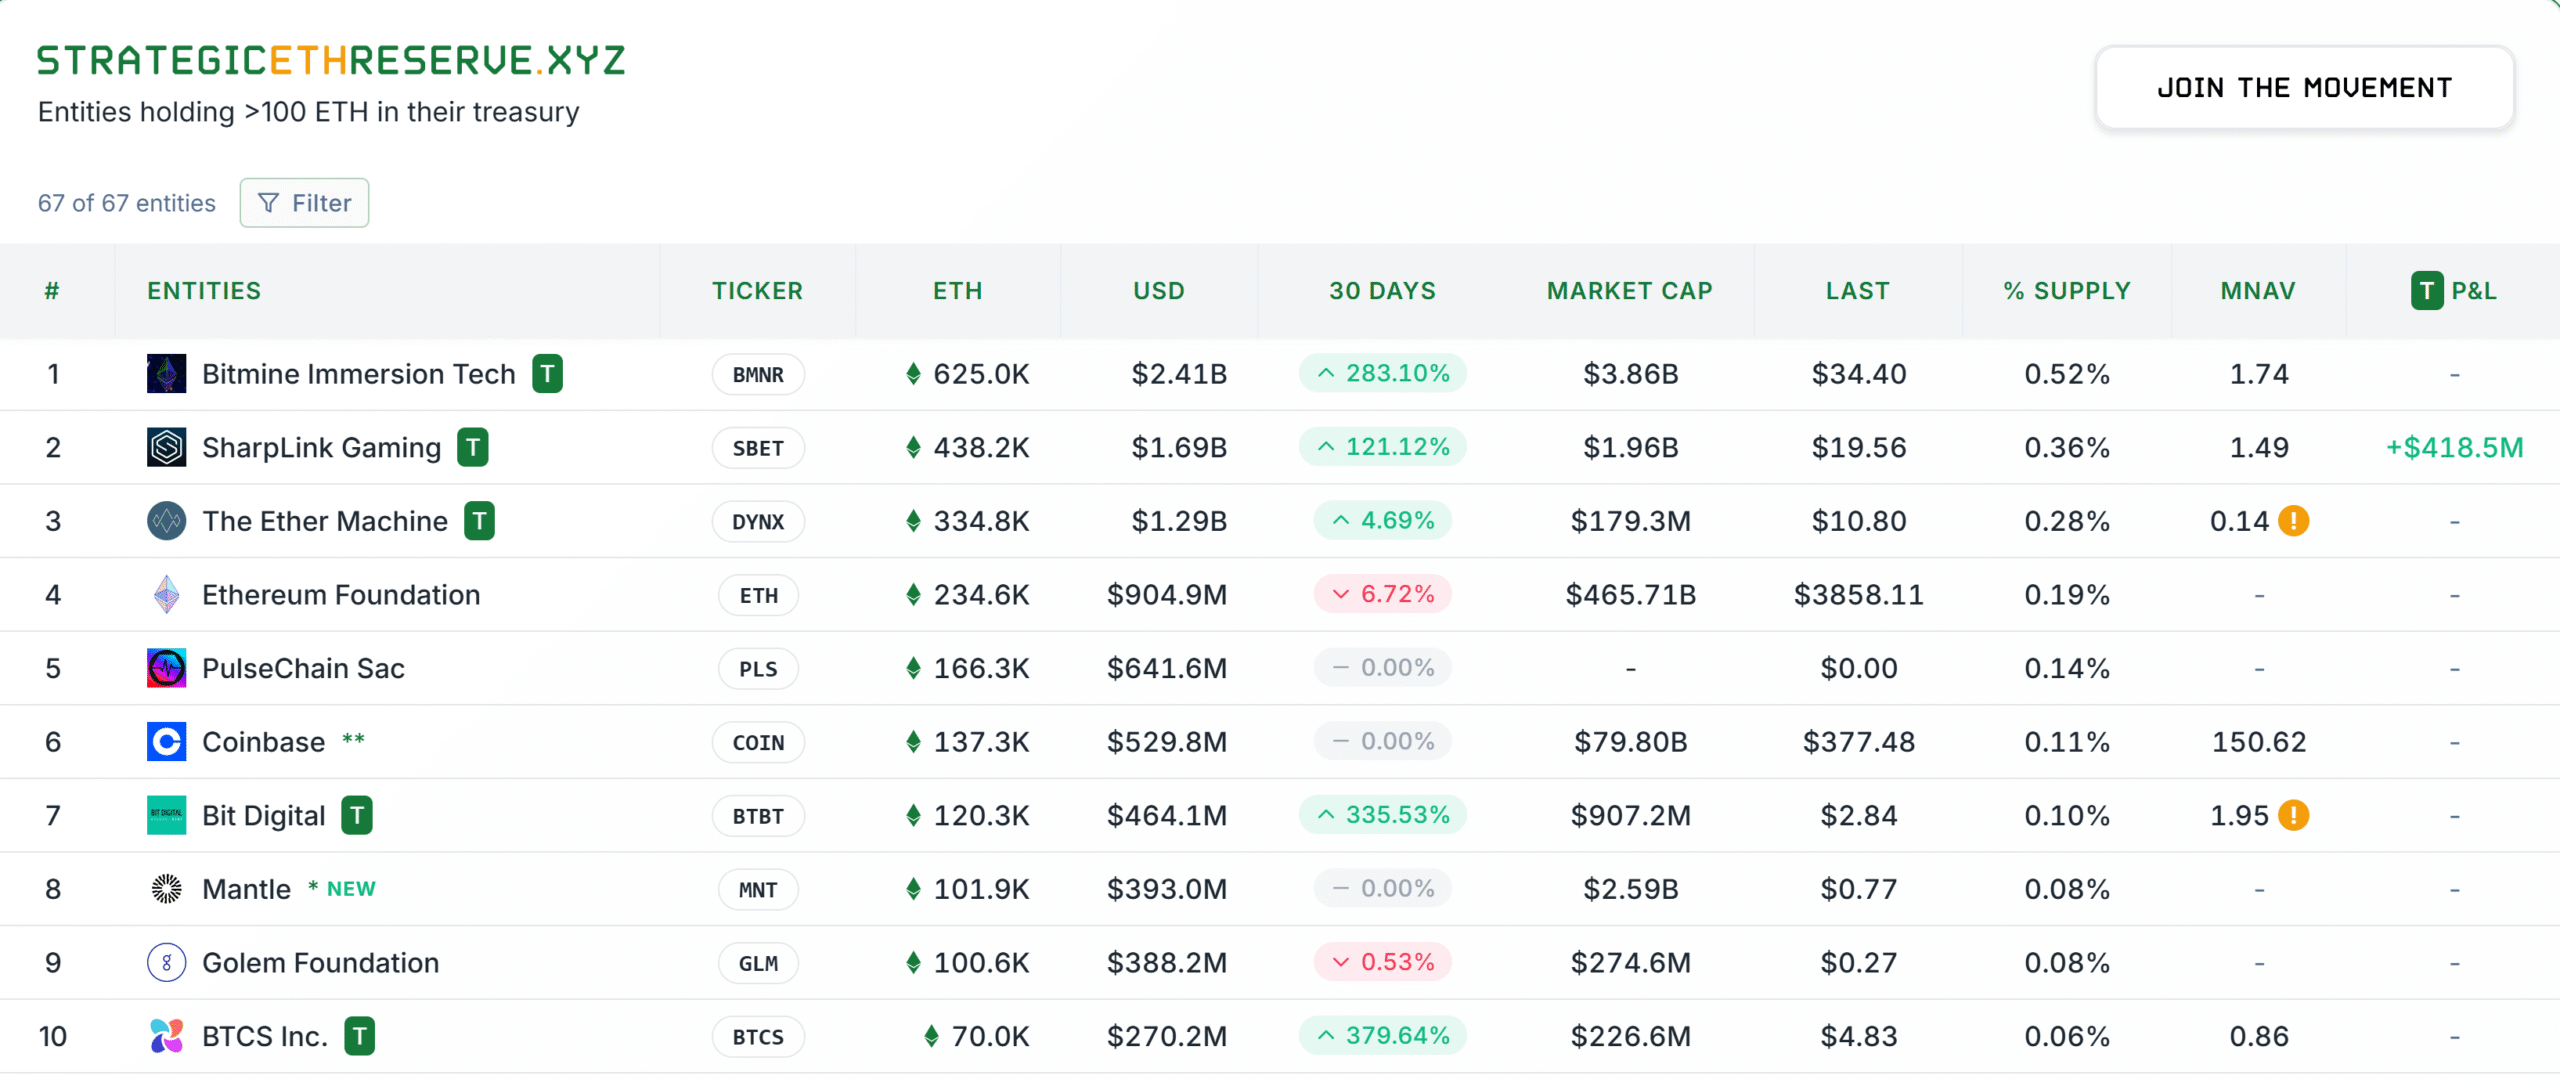Click the green T icon in the P&L column header
The height and width of the screenshot is (1079, 2560).
2427,290
